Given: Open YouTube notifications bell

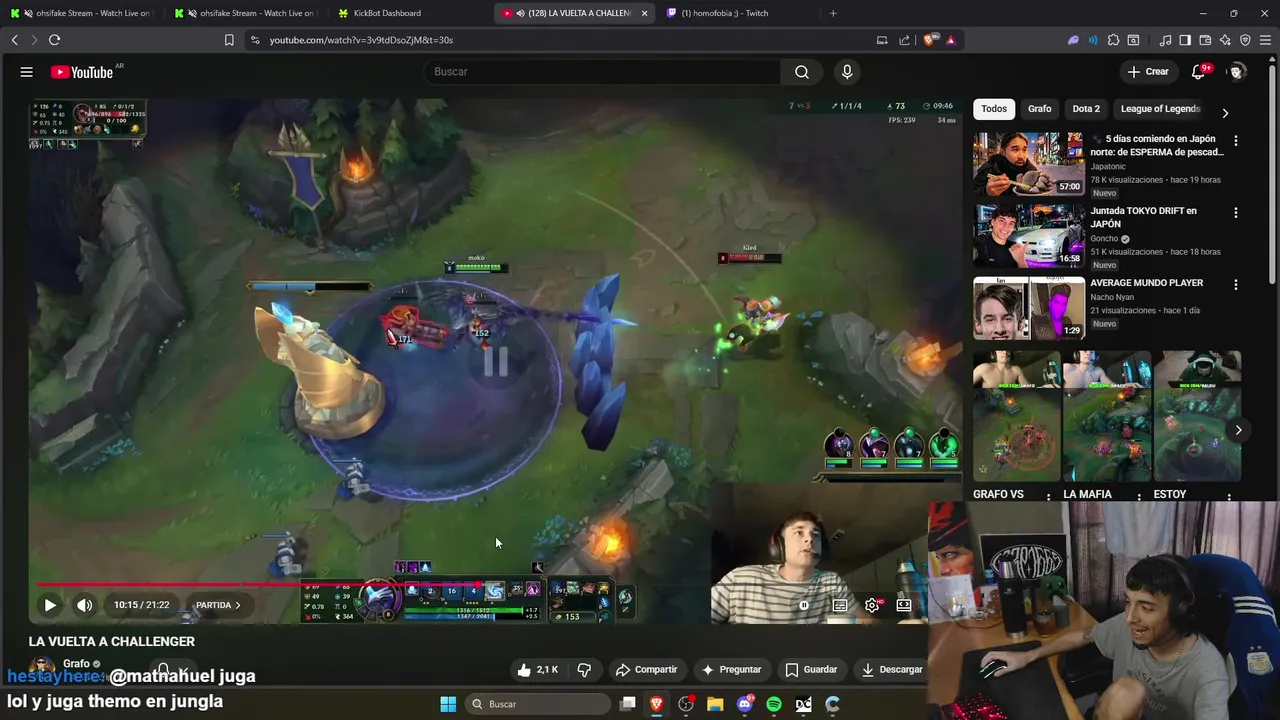Looking at the screenshot, I should tap(1198, 72).
